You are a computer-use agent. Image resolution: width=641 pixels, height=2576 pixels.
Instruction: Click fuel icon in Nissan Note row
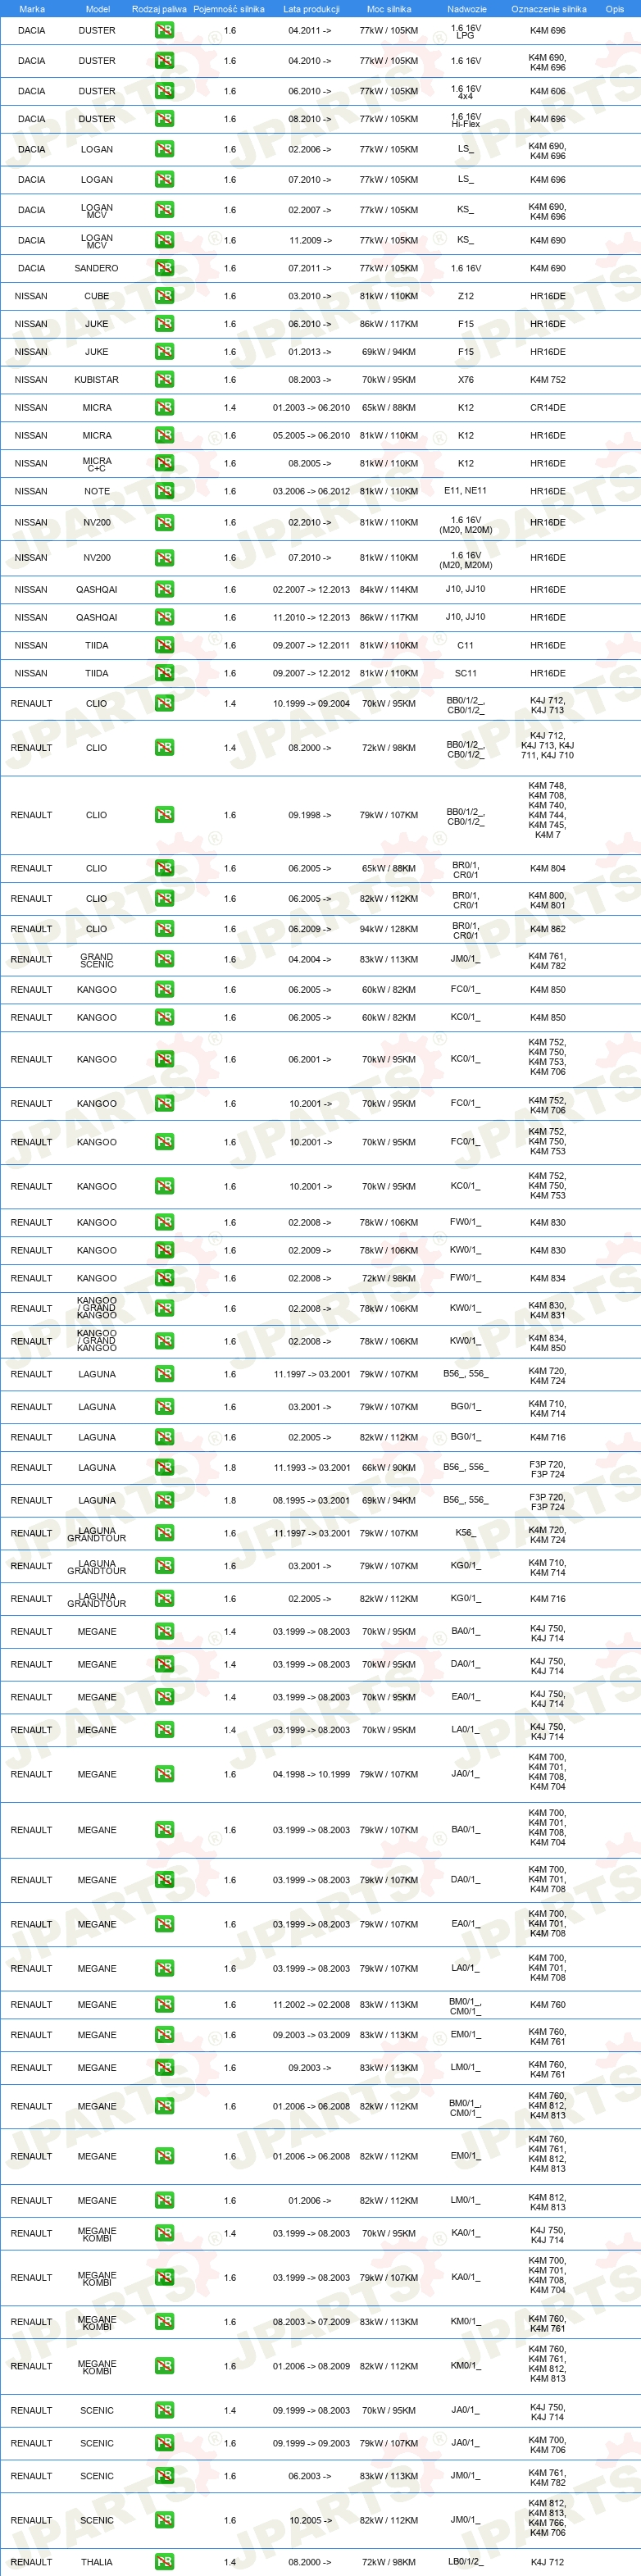(x=164, y=492)
